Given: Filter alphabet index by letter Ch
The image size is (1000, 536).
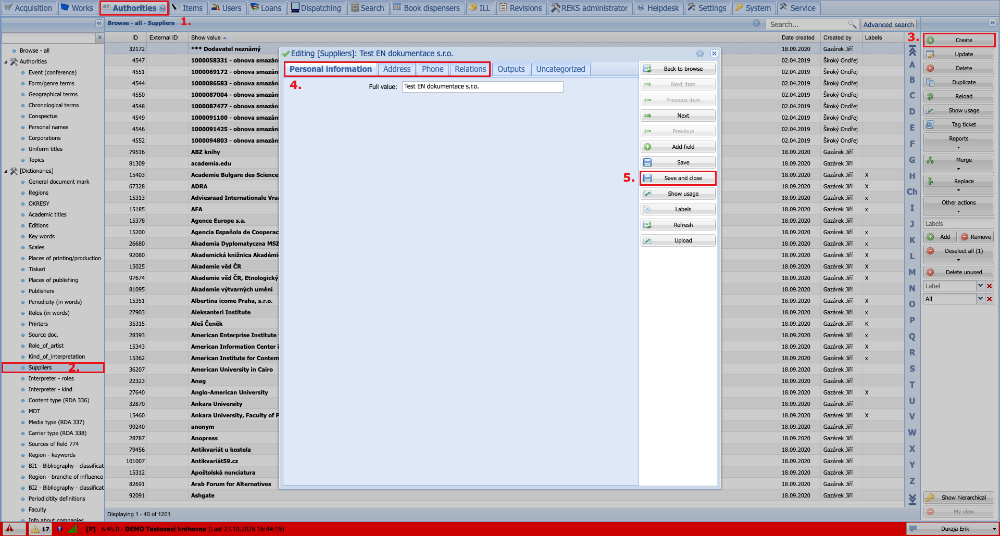Looking at the screenshot, I should [912, 191].
